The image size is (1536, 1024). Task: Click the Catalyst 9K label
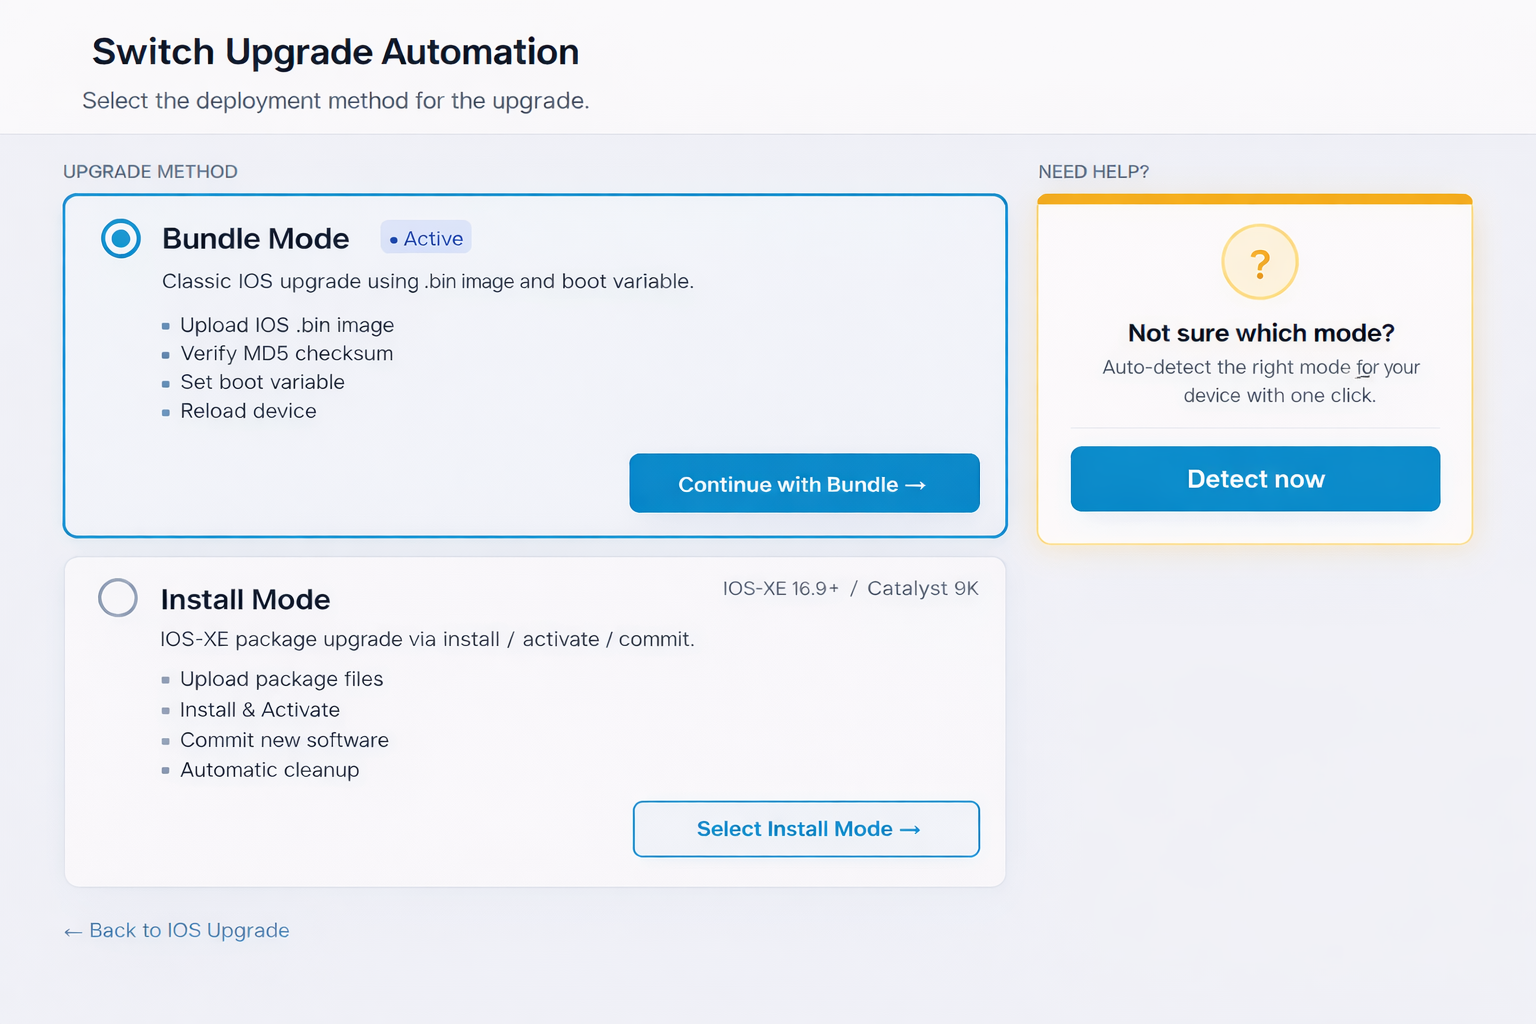point(922,588)
